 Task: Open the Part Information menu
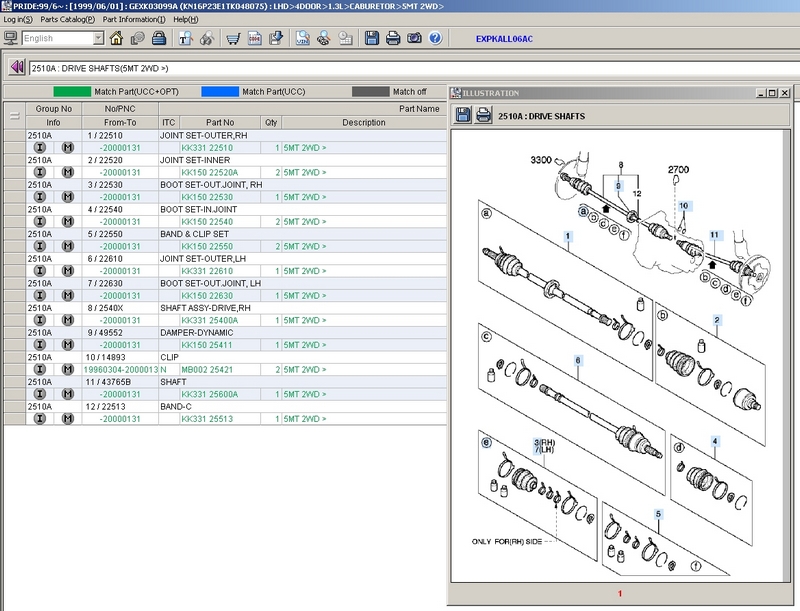pyautogui.click(x=134, y=19)
